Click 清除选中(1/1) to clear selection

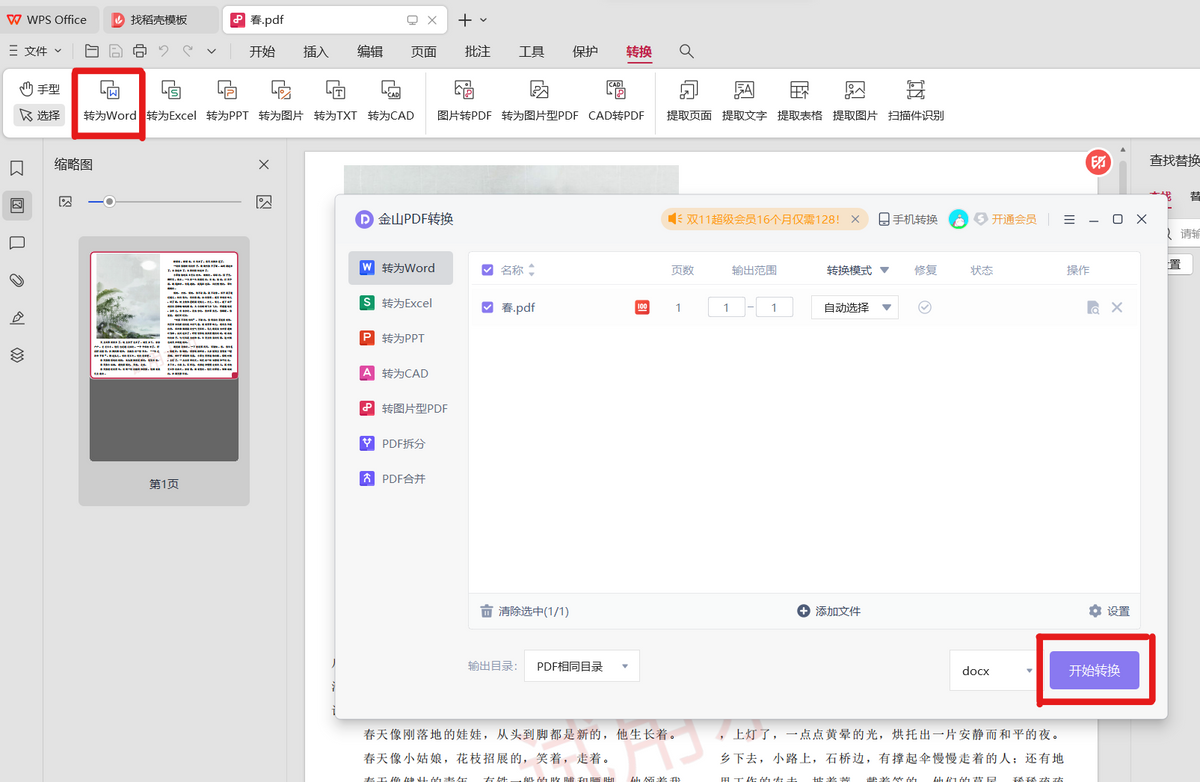point(525,611)
